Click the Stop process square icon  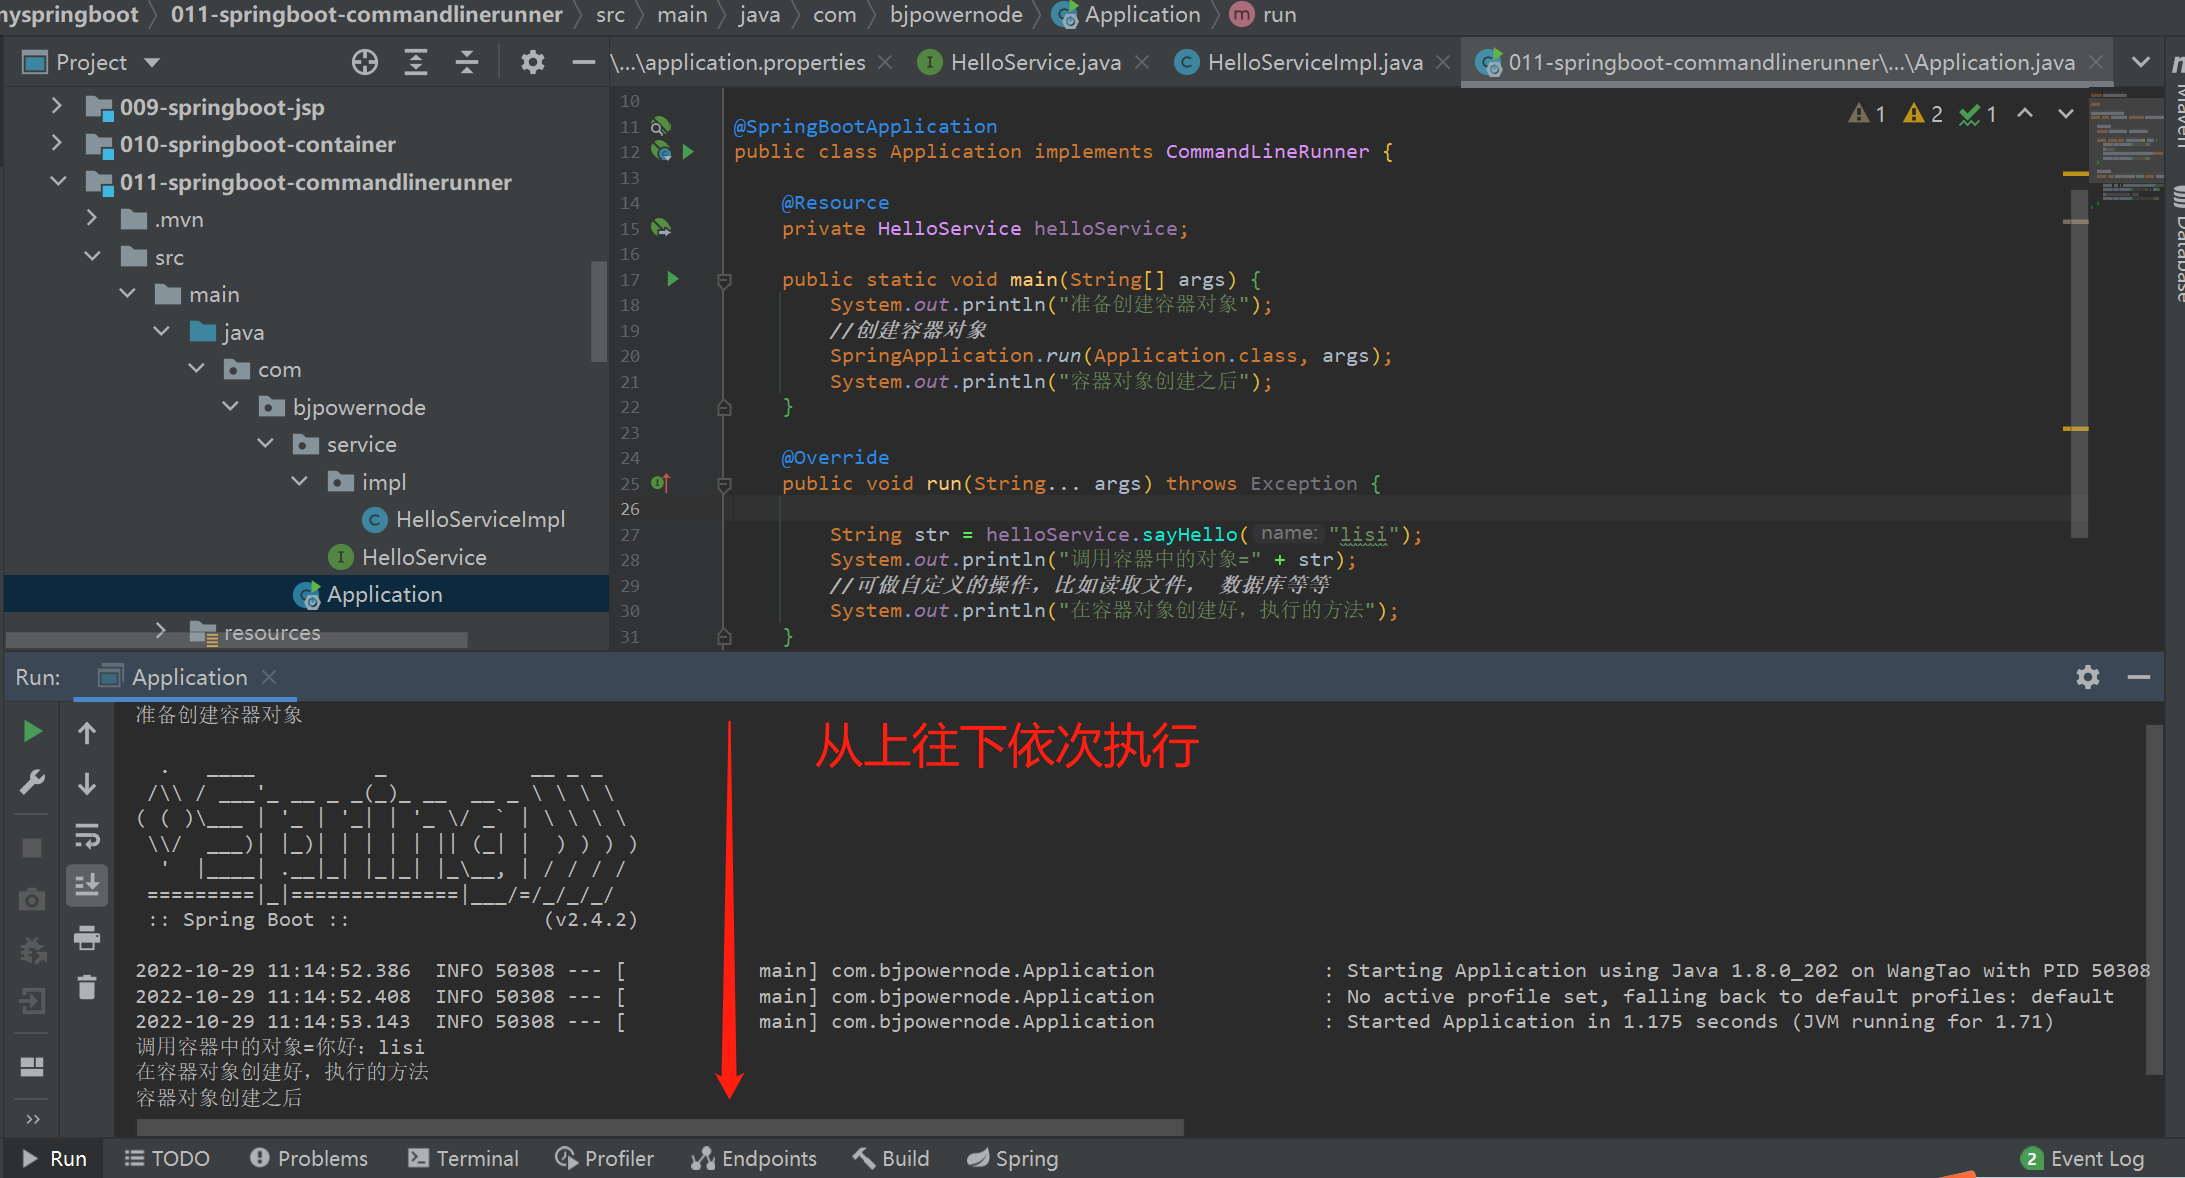click(x=32, y=848)
